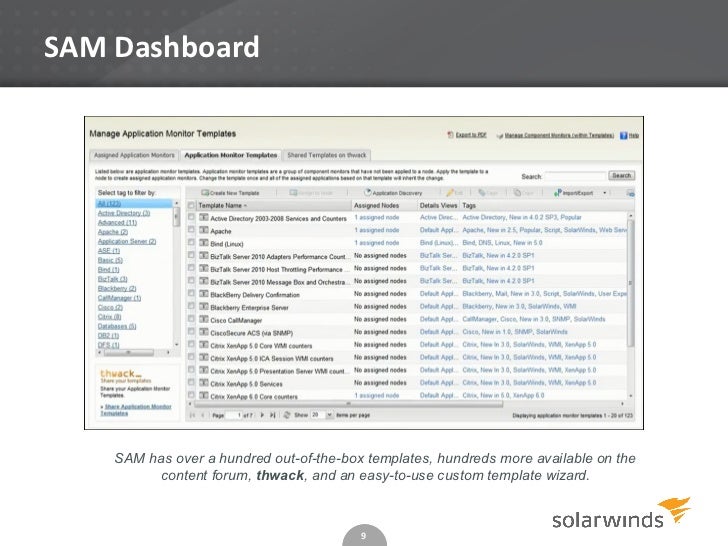Click the Assigned Nodes column header

[384, 205]
